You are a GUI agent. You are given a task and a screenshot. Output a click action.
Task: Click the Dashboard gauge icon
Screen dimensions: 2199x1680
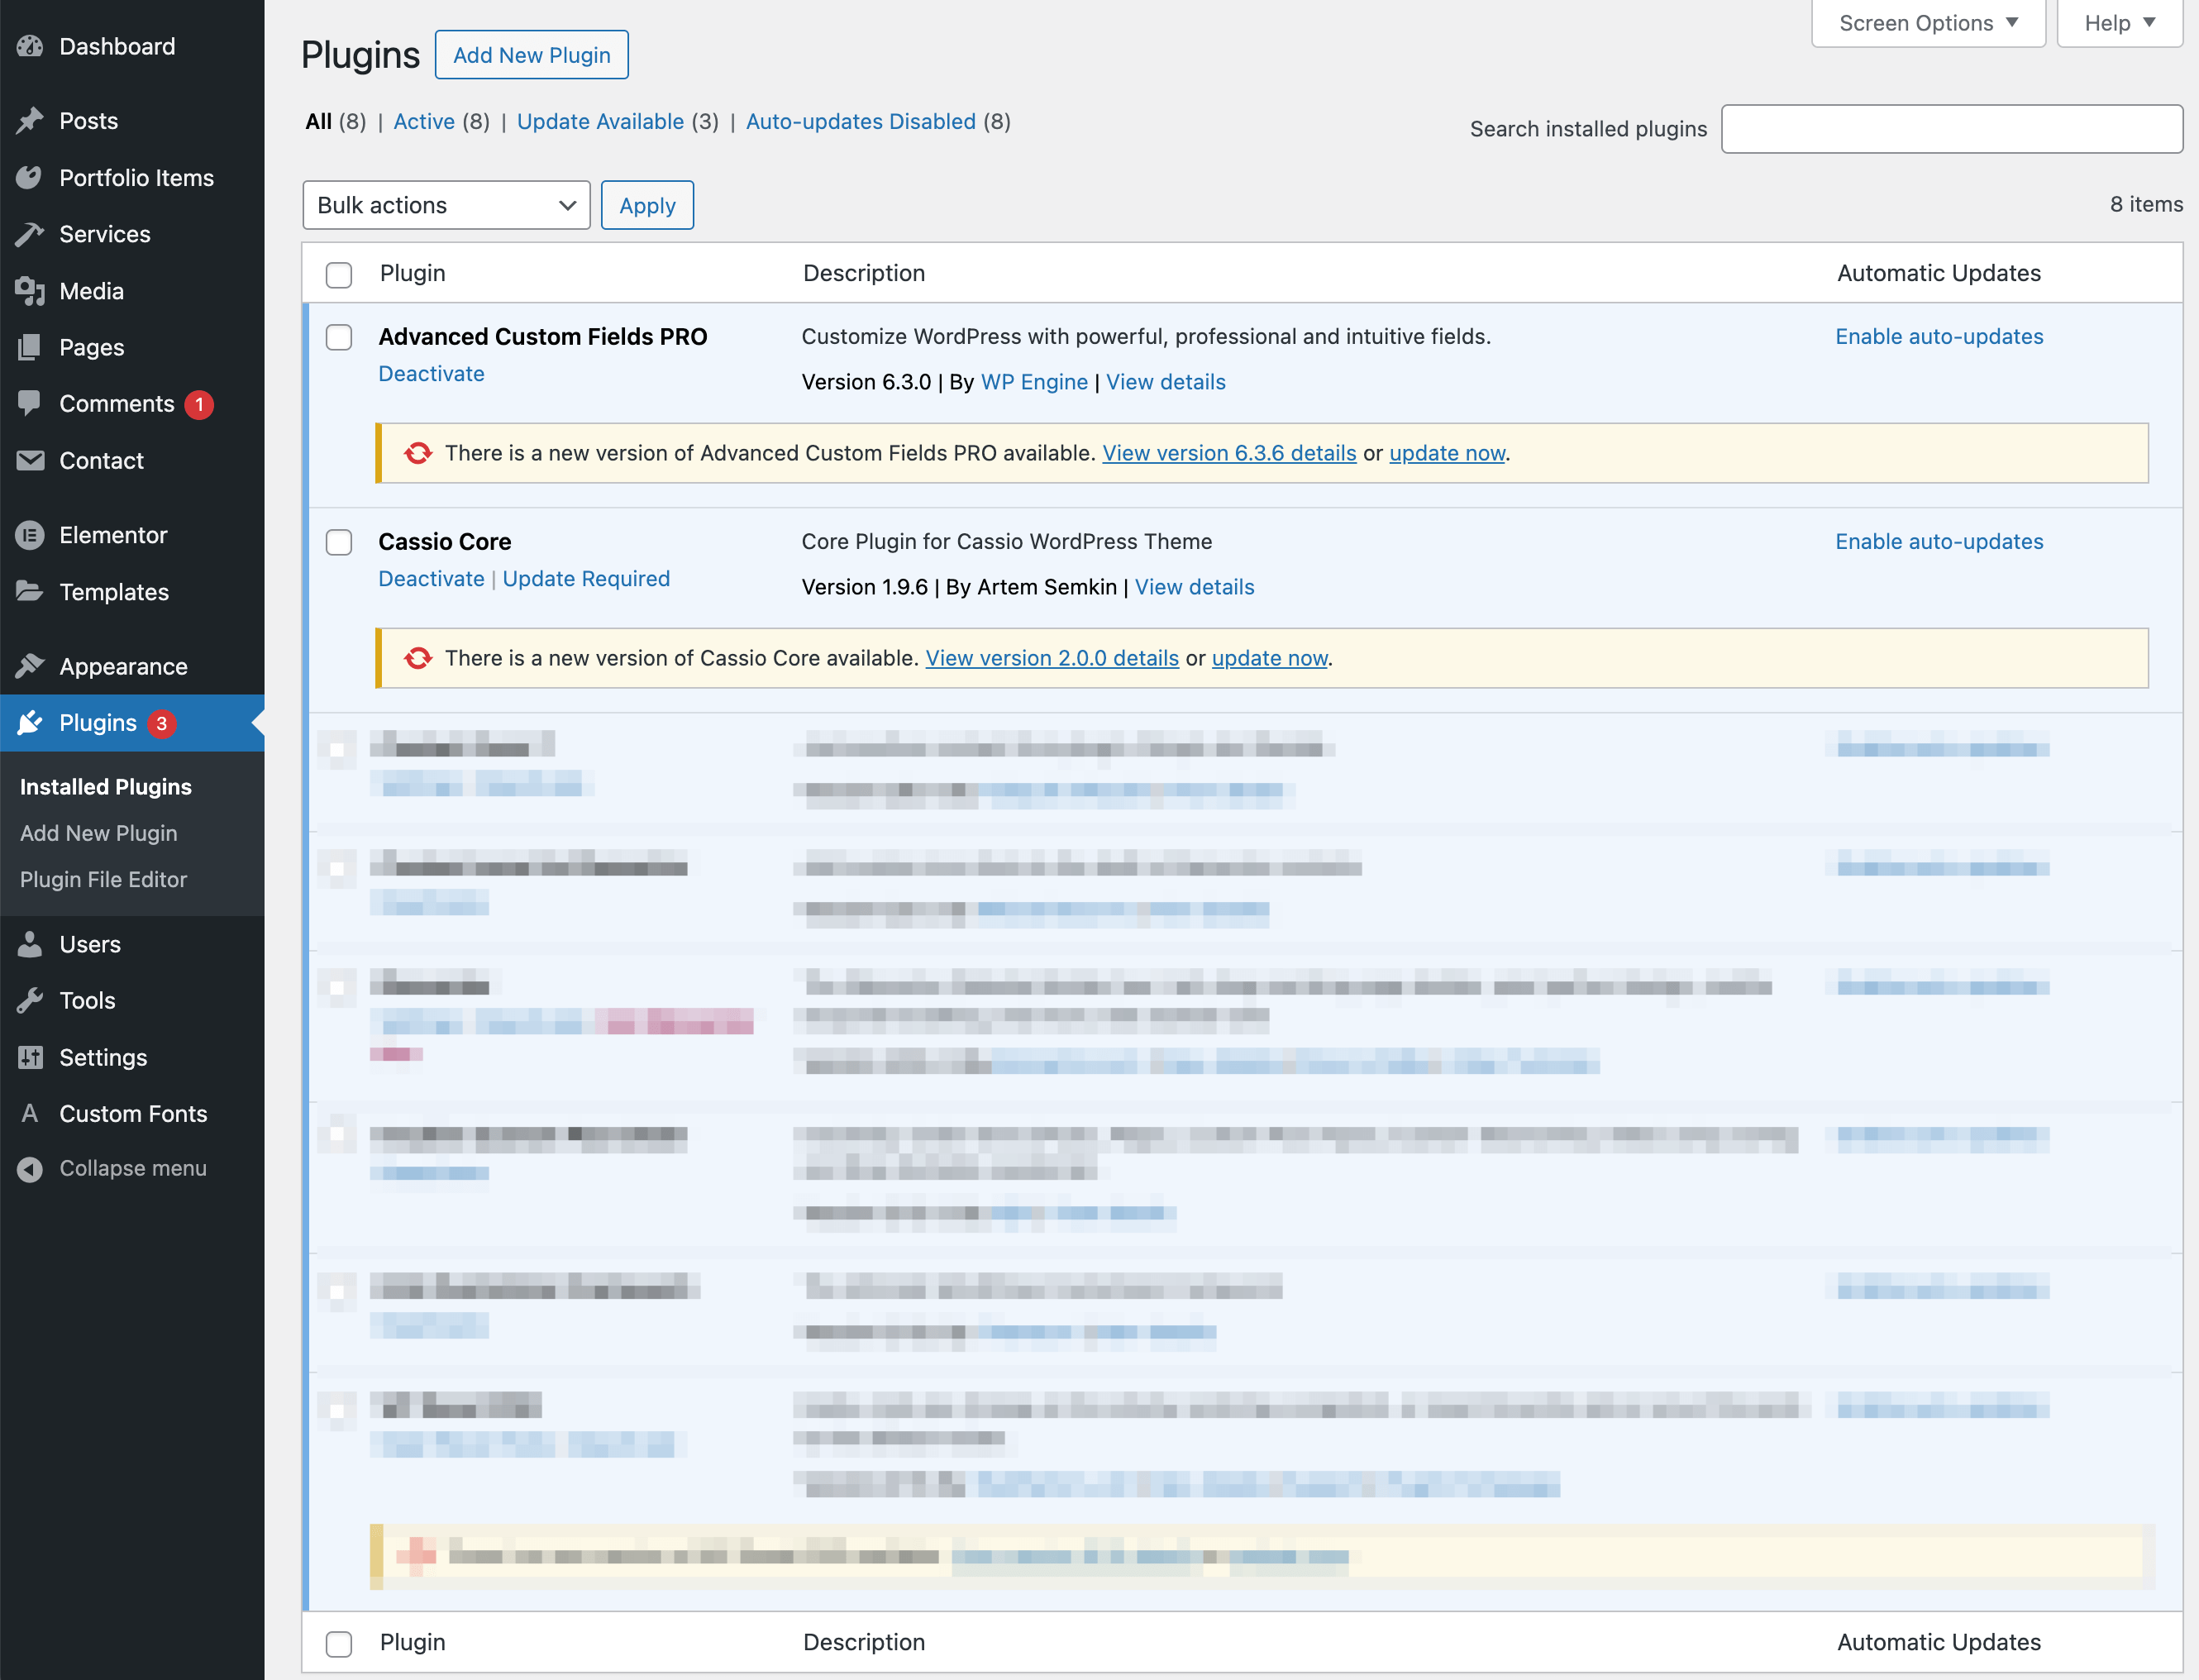pyautogui.click(x=30, y=46)
